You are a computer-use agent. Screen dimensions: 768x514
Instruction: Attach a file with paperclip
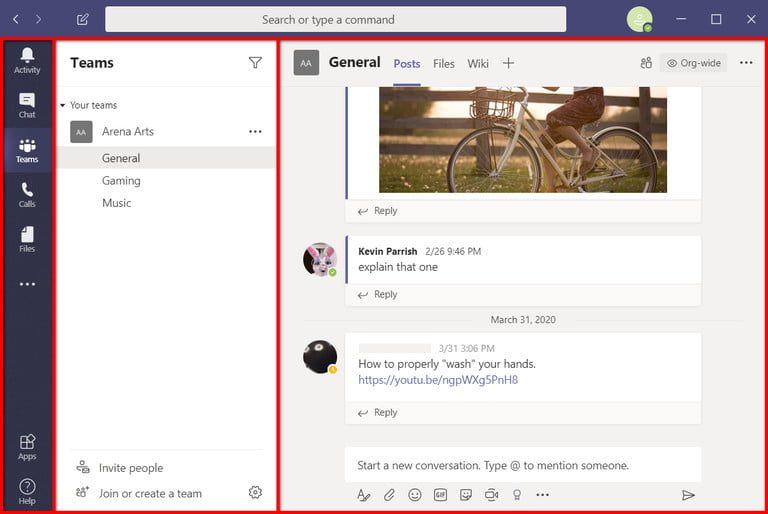tap(389, 495)
